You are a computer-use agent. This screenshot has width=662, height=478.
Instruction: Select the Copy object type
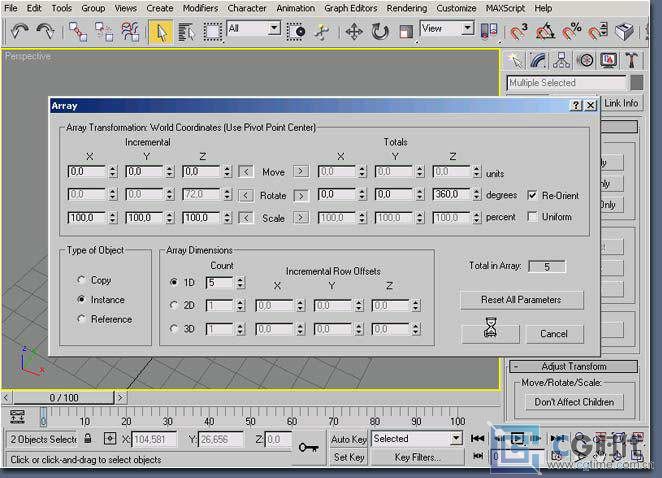pyautogui.click(x=81, y=280)
